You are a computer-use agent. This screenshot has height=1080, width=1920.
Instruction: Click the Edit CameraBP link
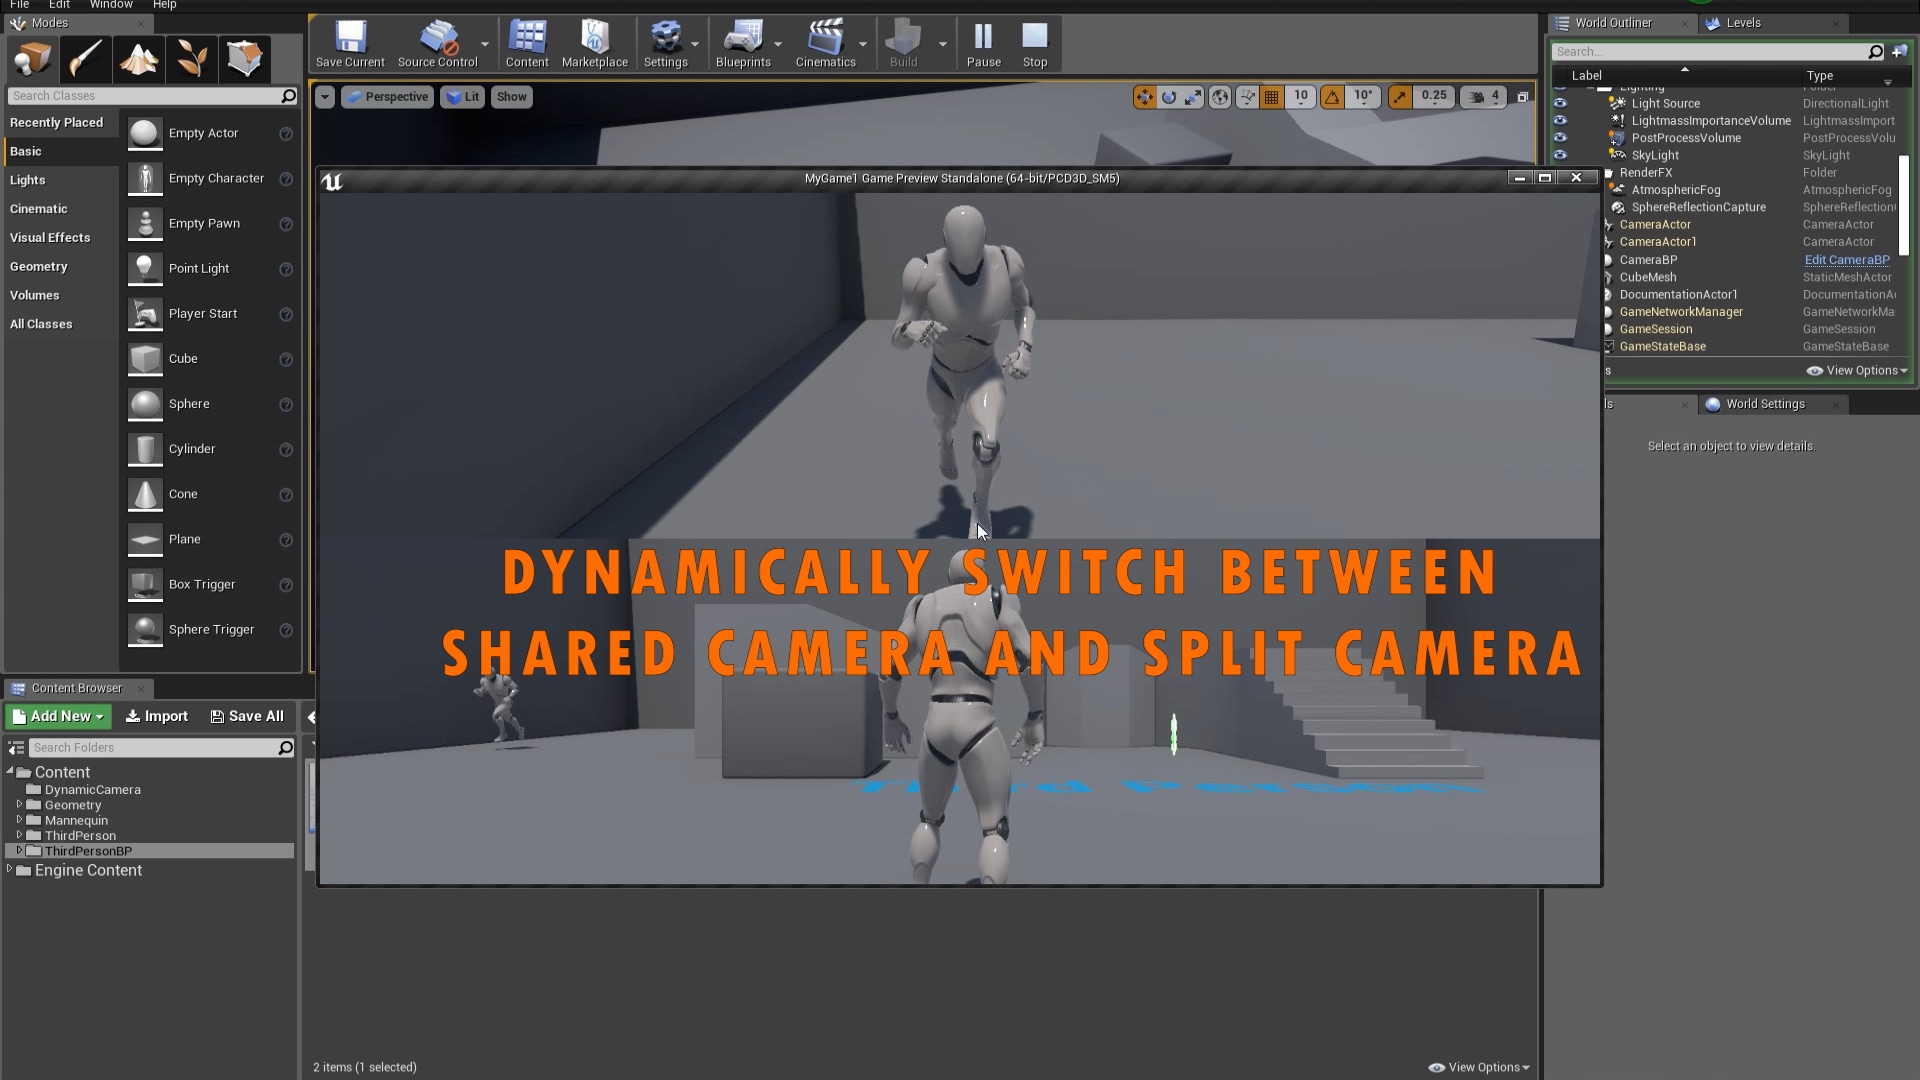(1846, 259)
